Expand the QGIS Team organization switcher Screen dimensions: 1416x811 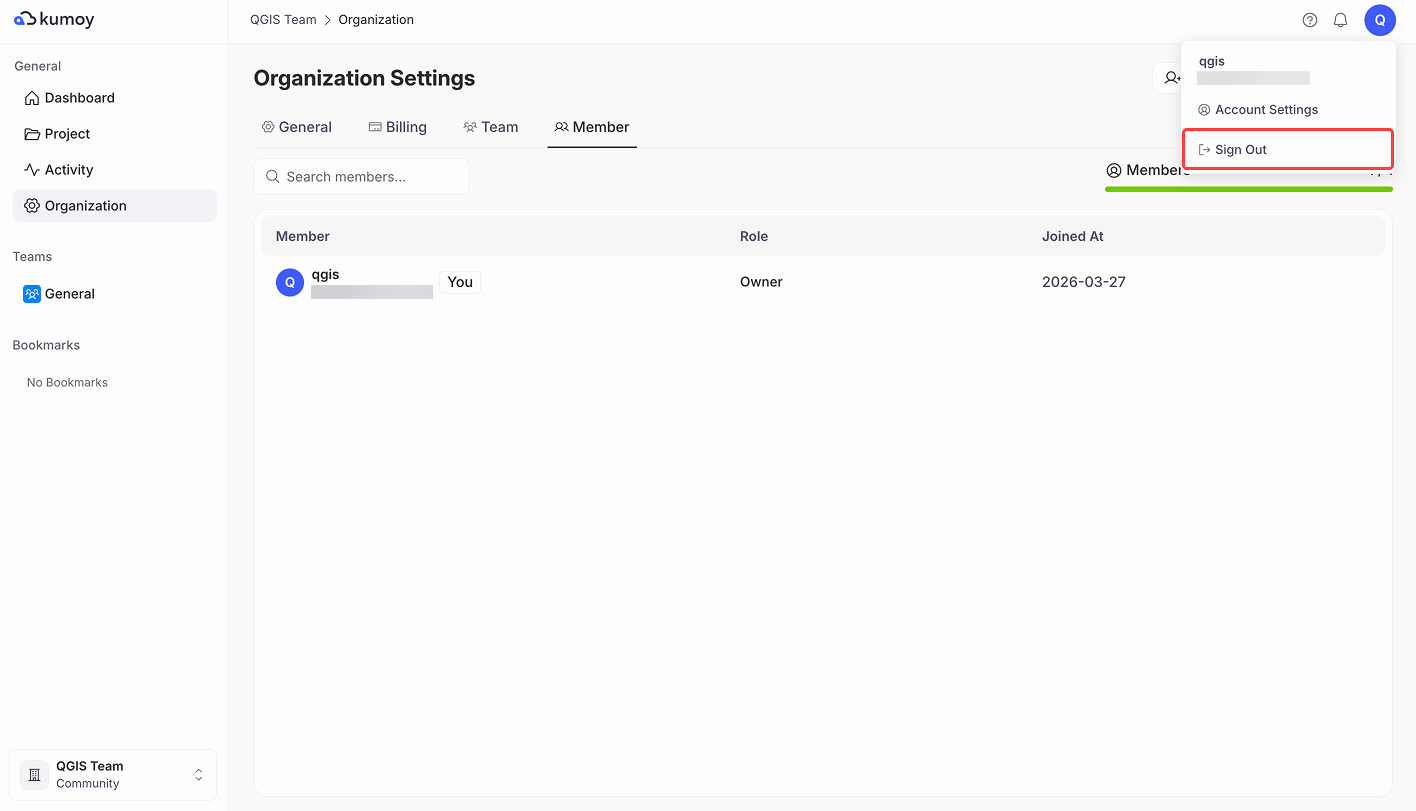click(x=113, y=775)
